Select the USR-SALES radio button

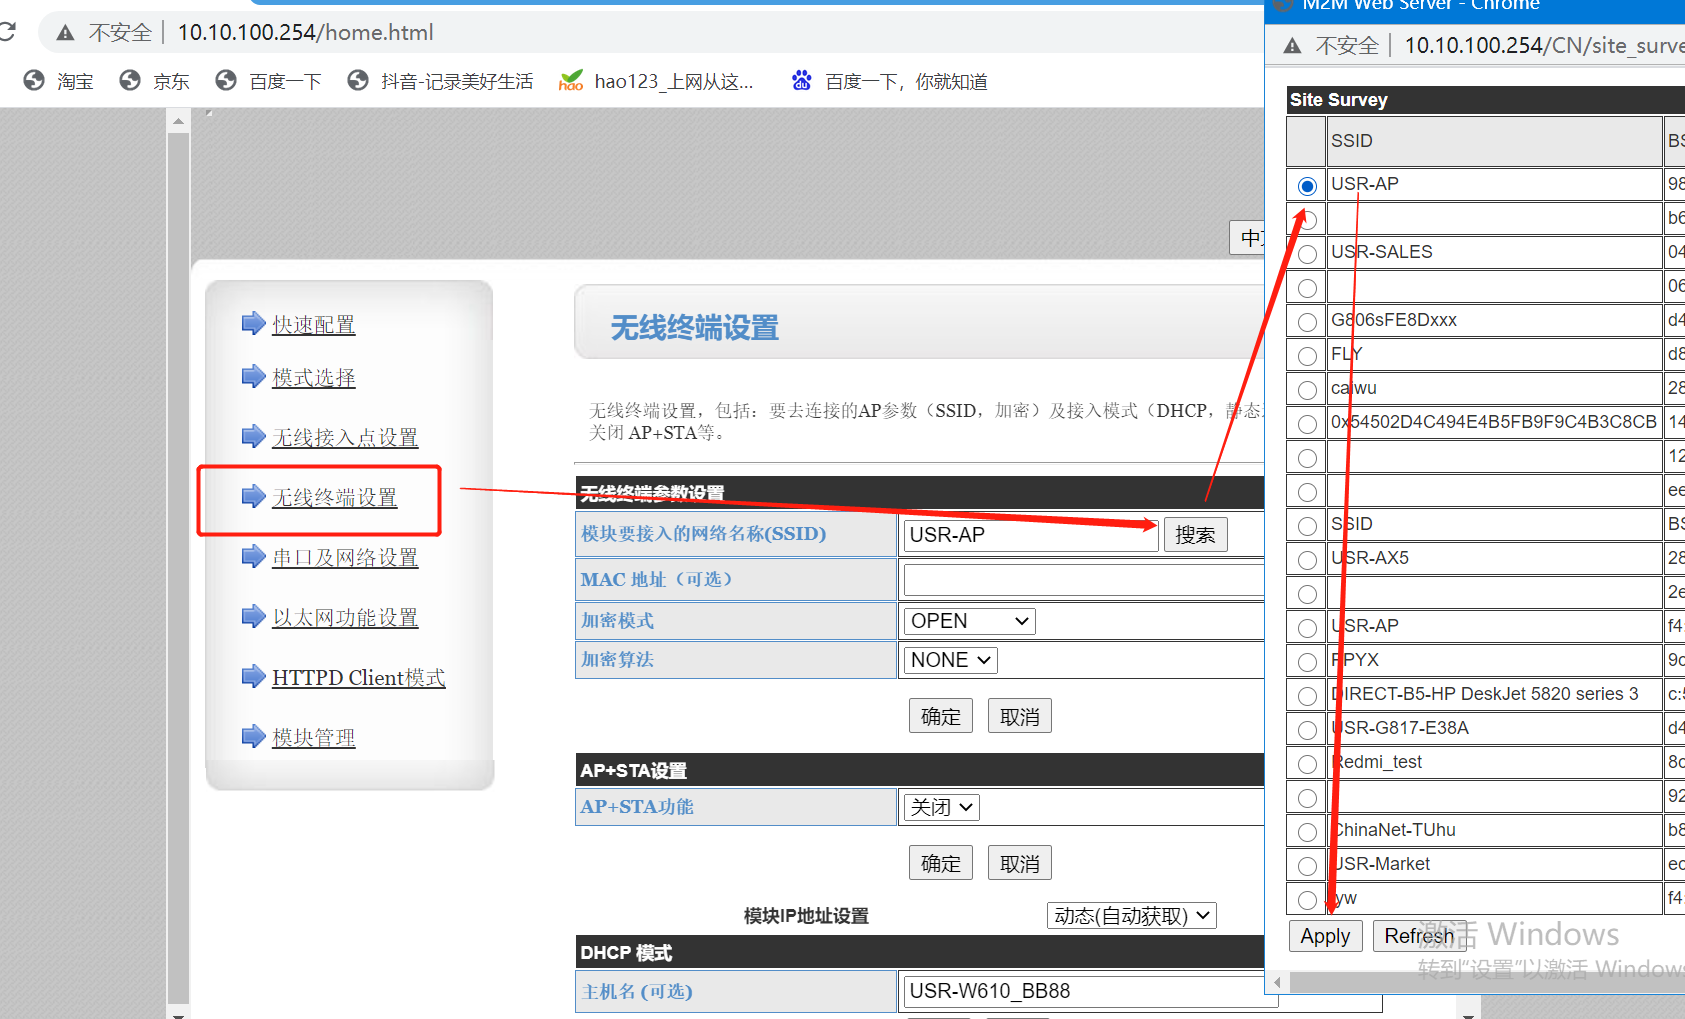[x=1307, y=254]
